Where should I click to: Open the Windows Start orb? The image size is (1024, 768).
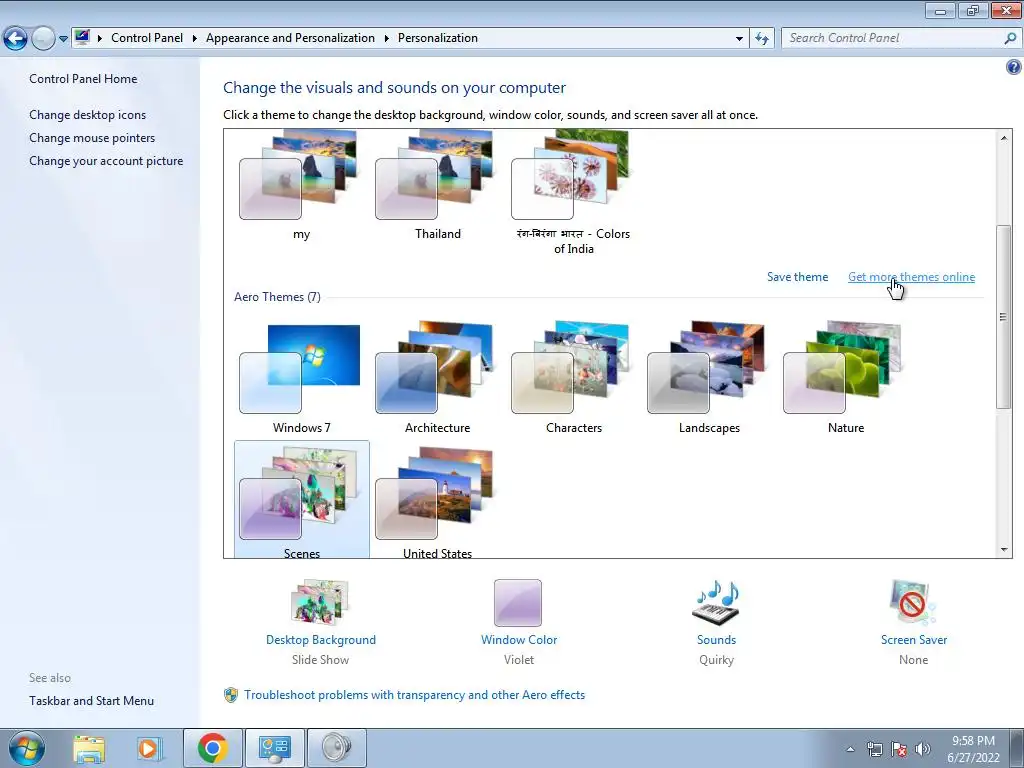click(x=27, y=748)
